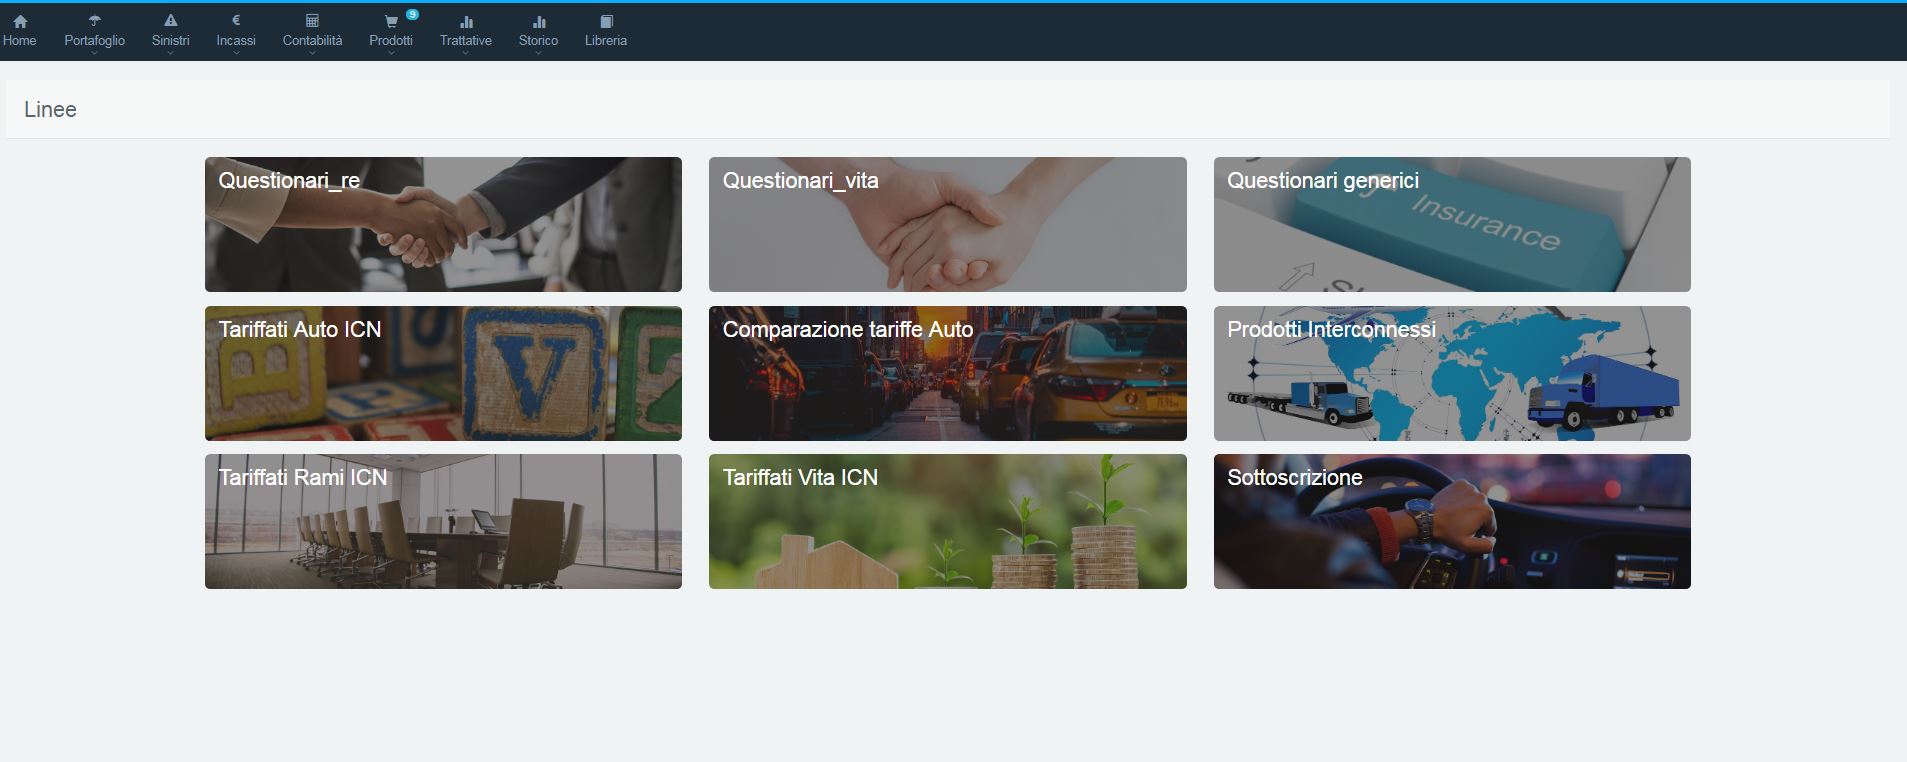Click the Portafoglio umbrella icon
The image size is (1907, 762).
[x=95, y=21]
